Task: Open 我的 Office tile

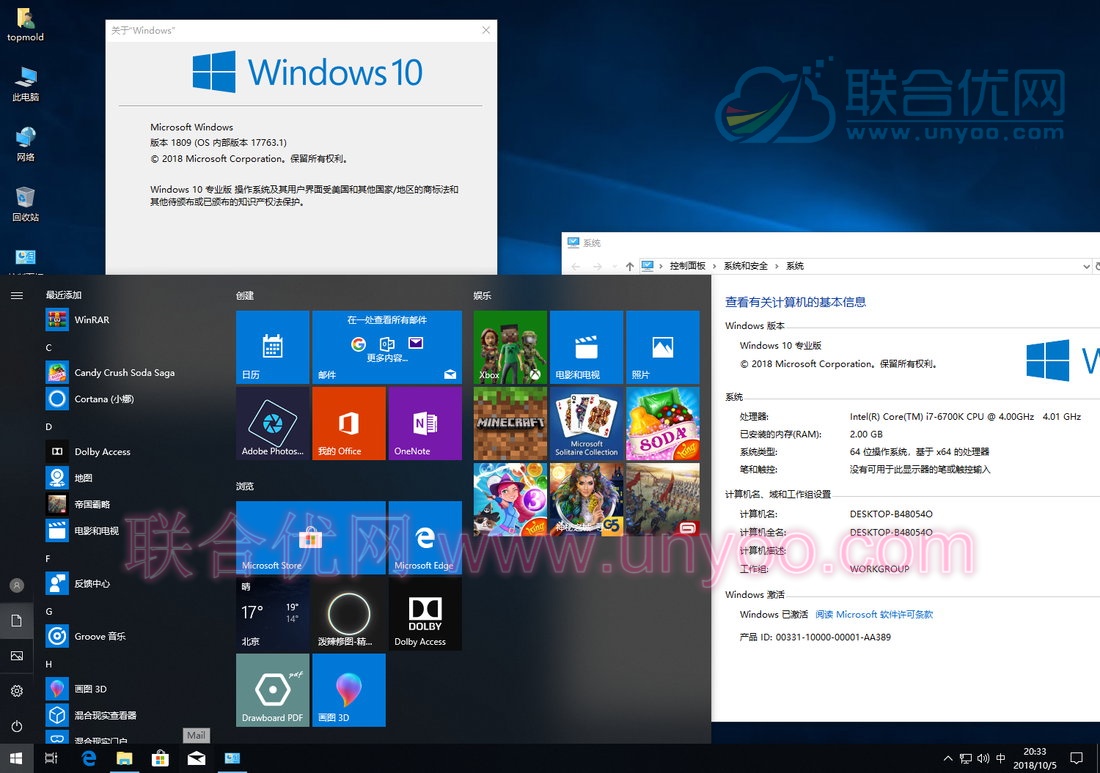Action: pos(349,424)
